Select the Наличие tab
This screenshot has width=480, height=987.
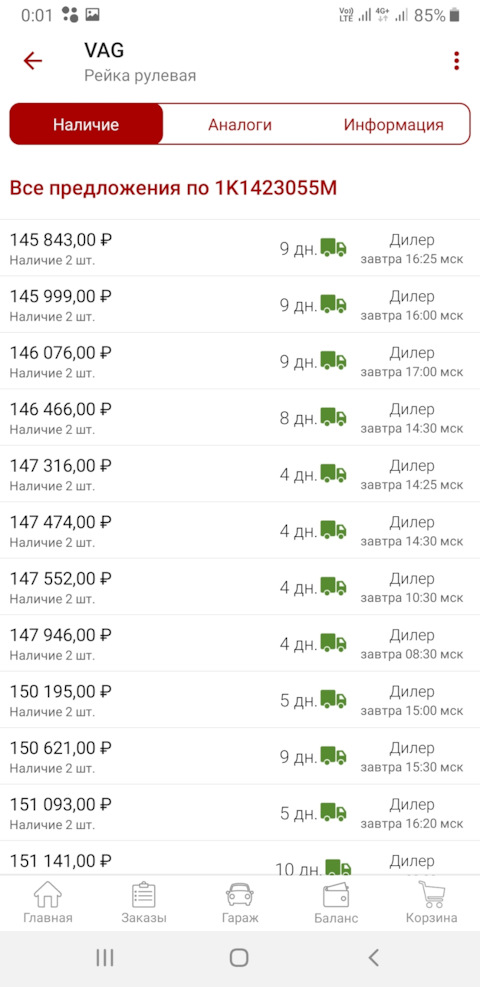point(86,124)
